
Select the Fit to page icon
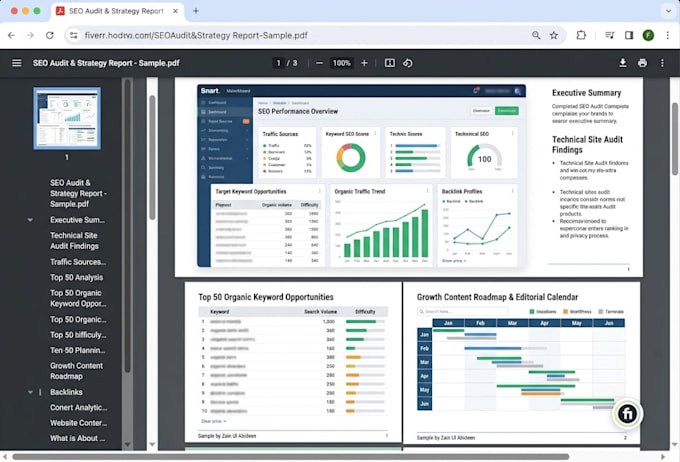tap(389, 63)
